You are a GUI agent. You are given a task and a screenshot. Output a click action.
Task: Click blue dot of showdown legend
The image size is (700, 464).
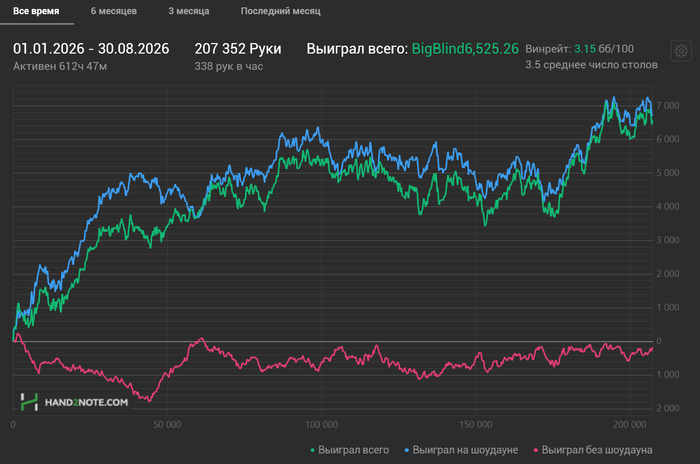pos(407,450)
